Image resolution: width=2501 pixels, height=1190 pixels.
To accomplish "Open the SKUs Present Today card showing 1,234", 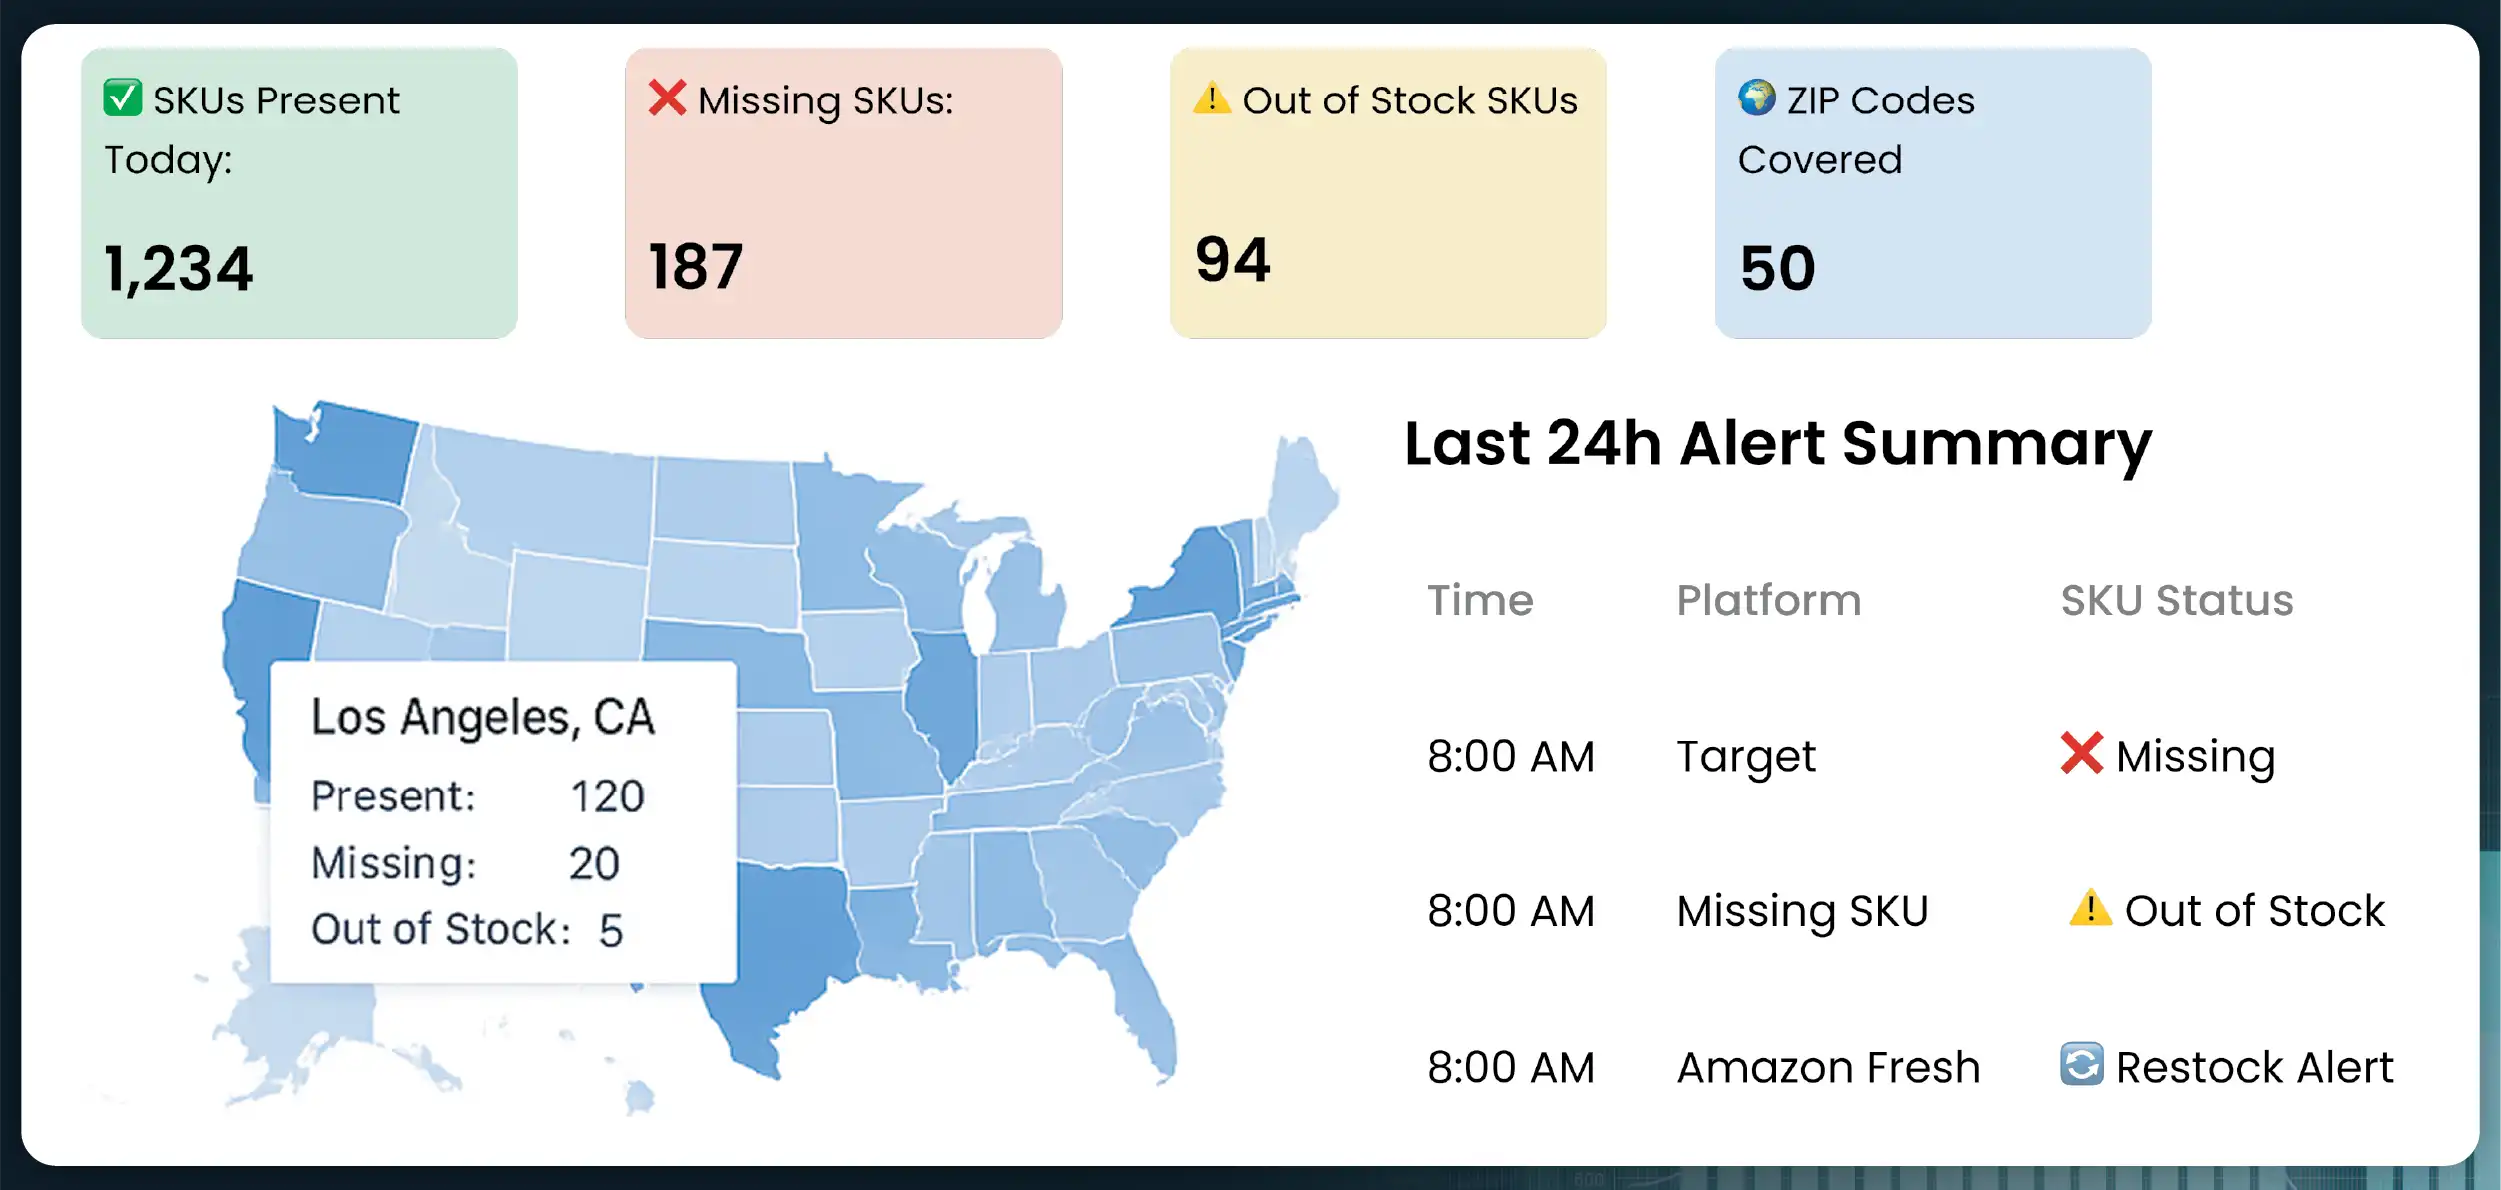I will (299, 193).
